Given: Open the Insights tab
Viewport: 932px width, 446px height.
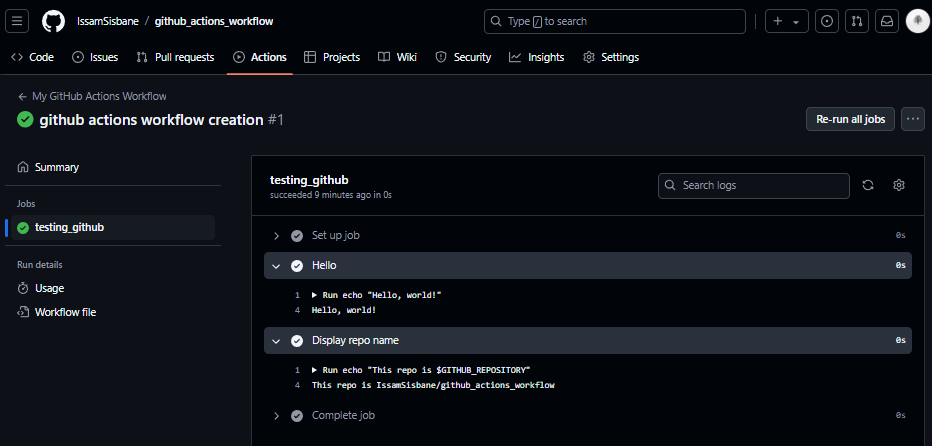Looking at the screenshot, I should click(537, 57).
